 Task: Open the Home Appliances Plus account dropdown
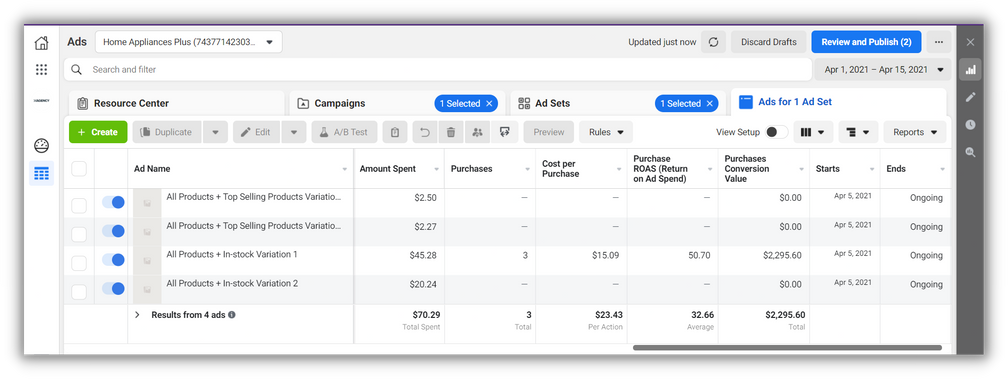188,42
